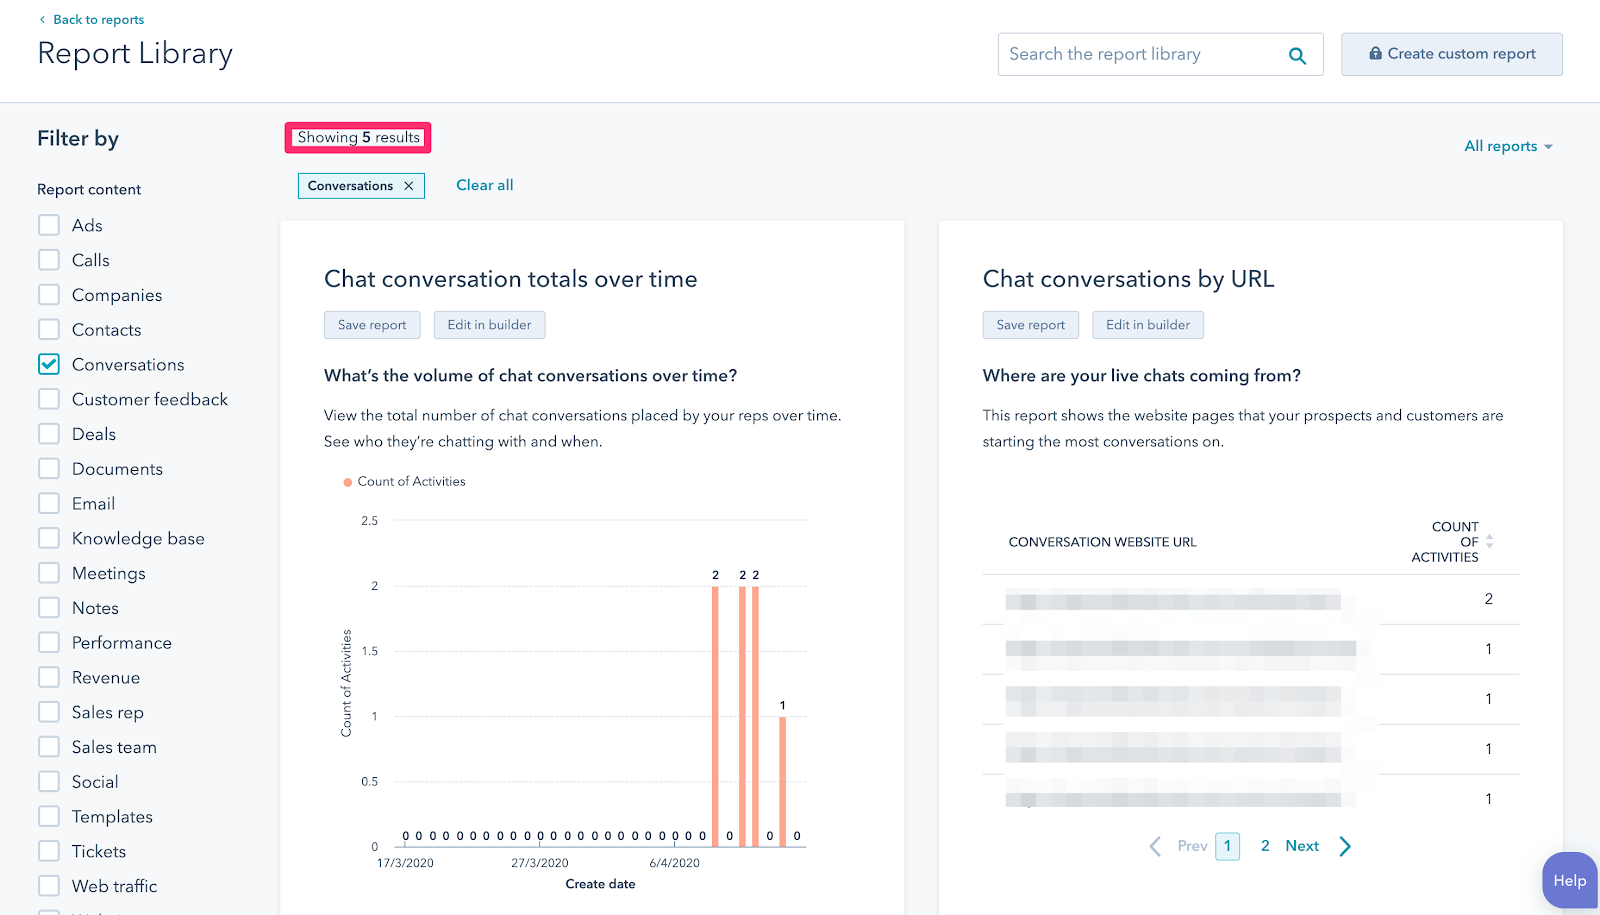Expand the All reports dropdown
This screenshot has width=1600, height=915.
[1508, 146]
